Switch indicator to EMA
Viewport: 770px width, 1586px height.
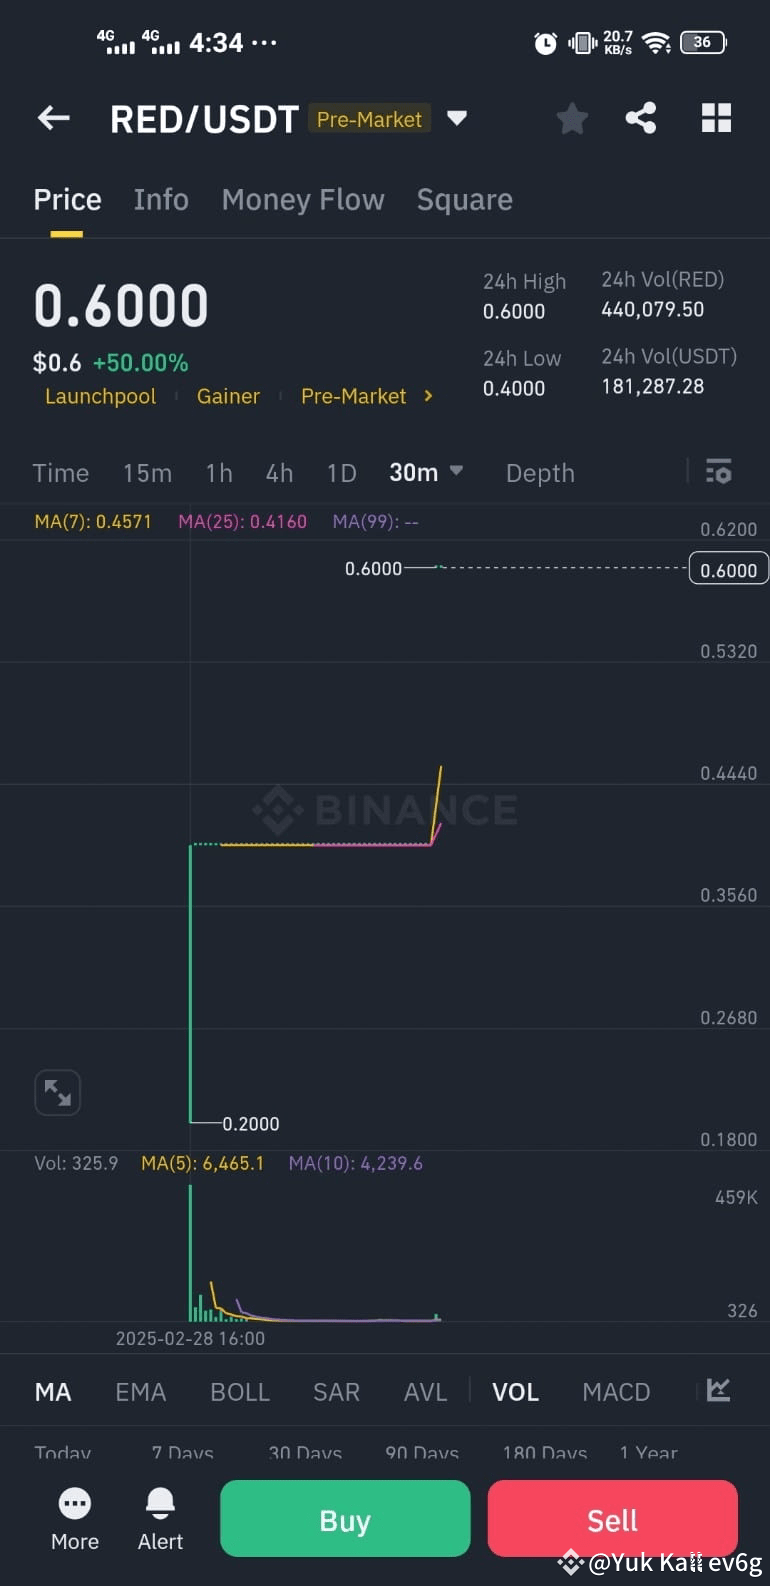click(x=140, y=1391)
